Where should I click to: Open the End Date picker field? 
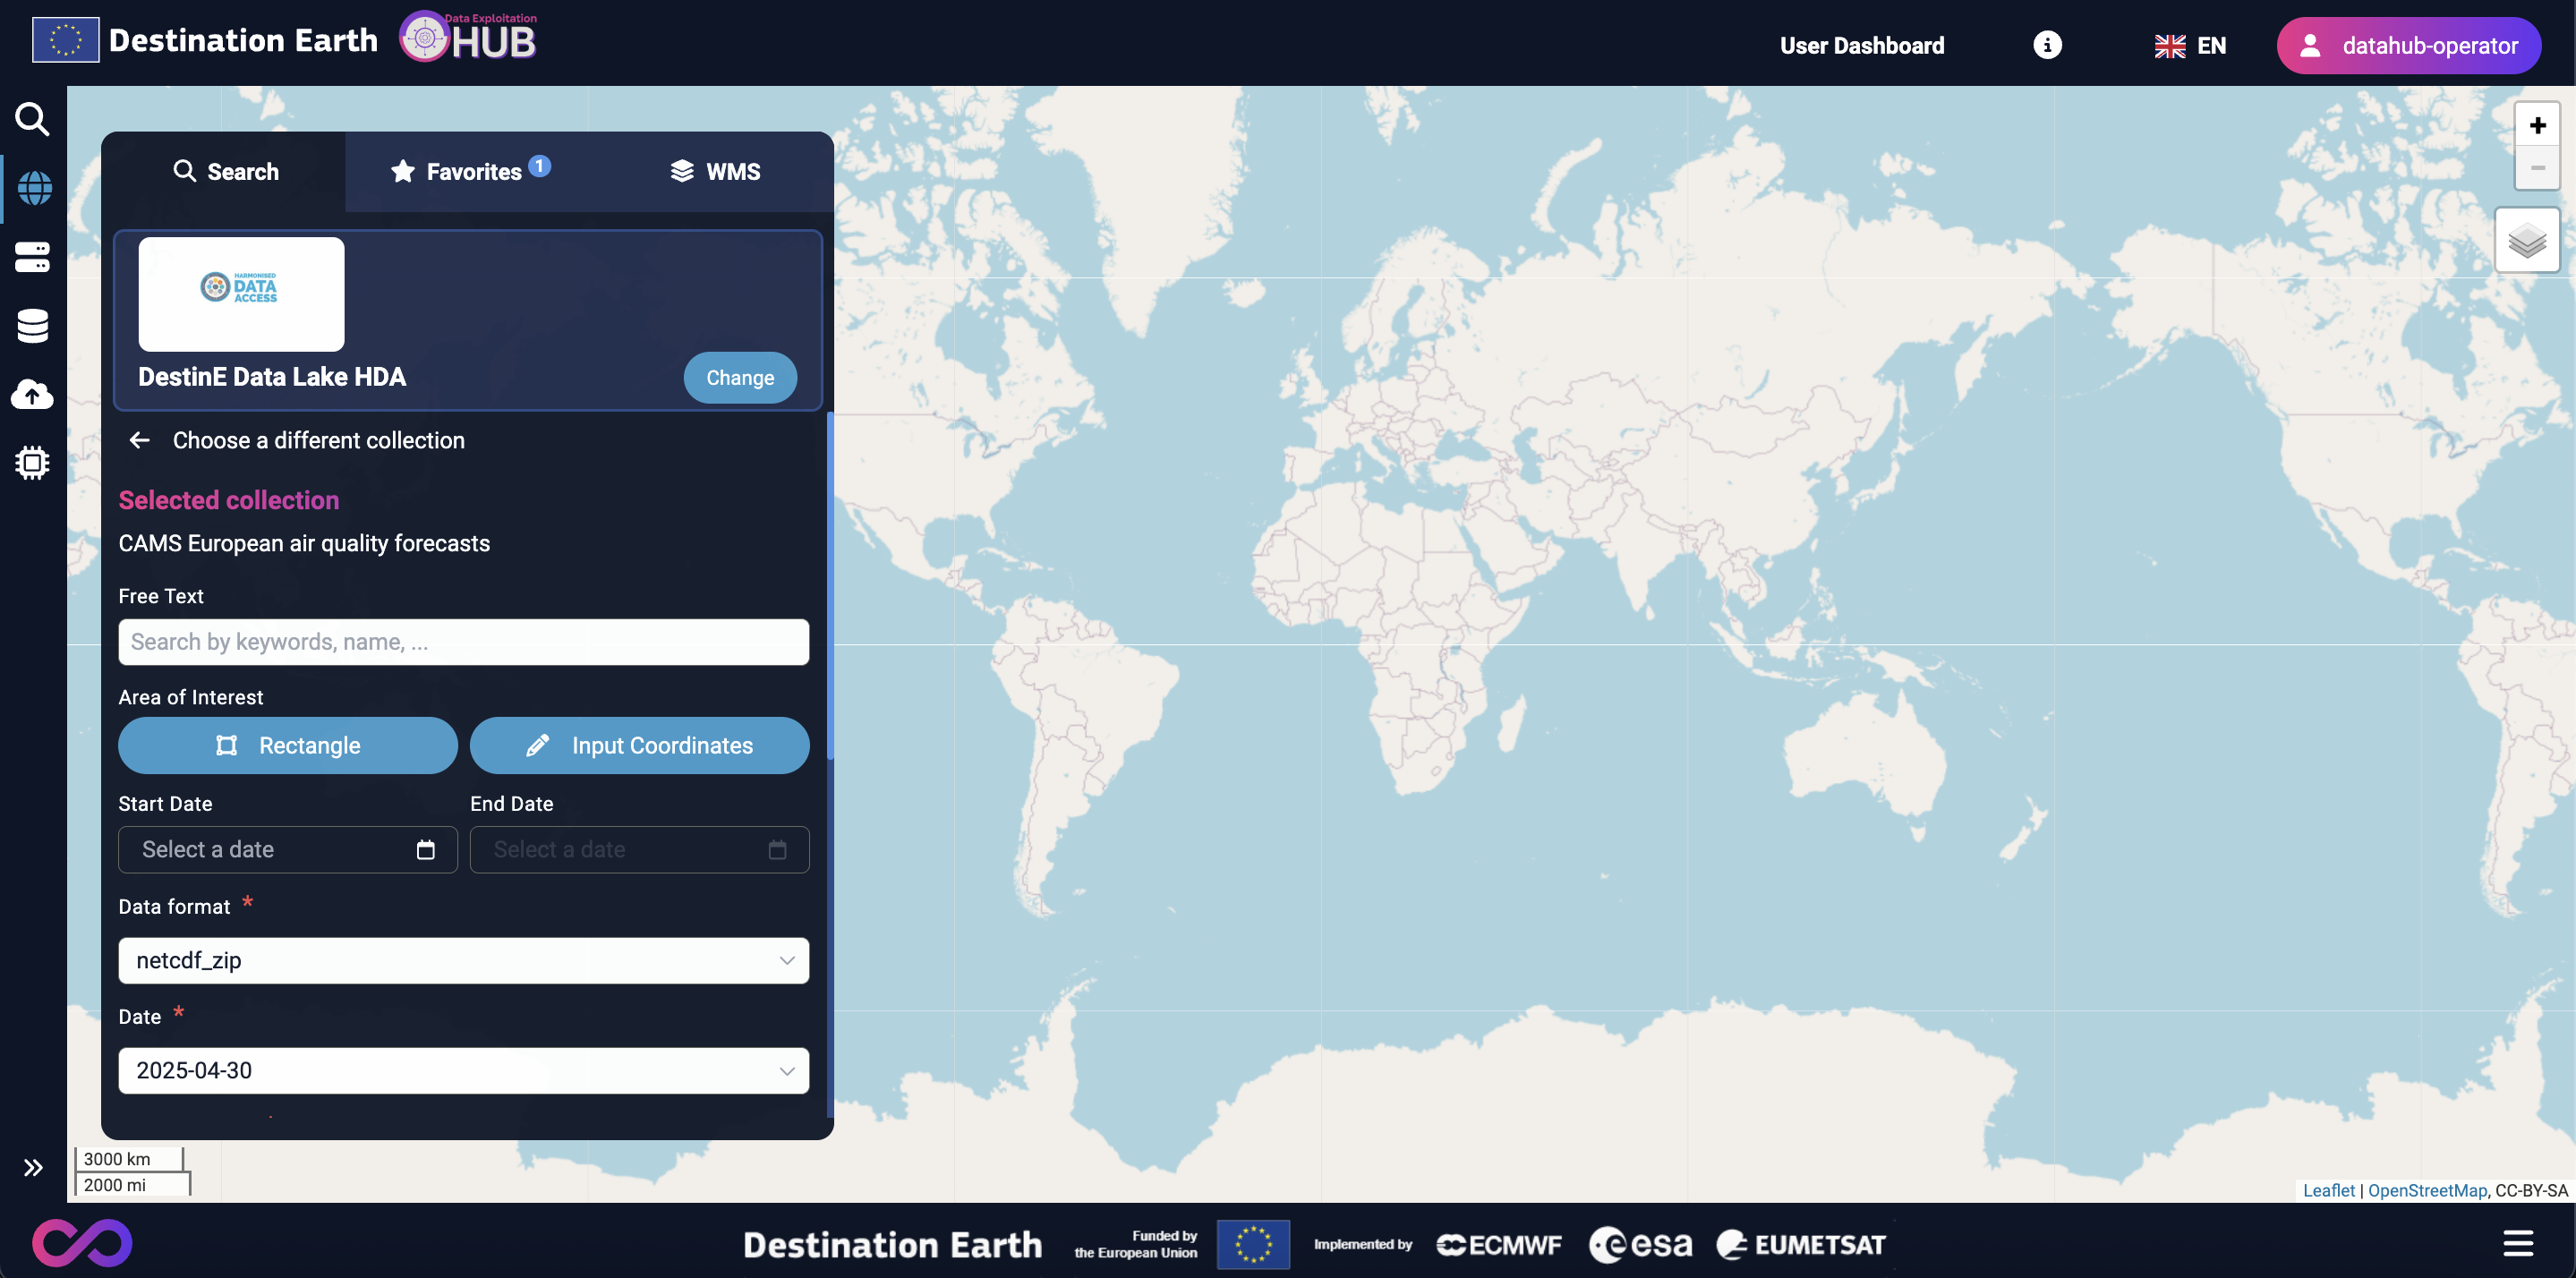click(x=639, y=849)
